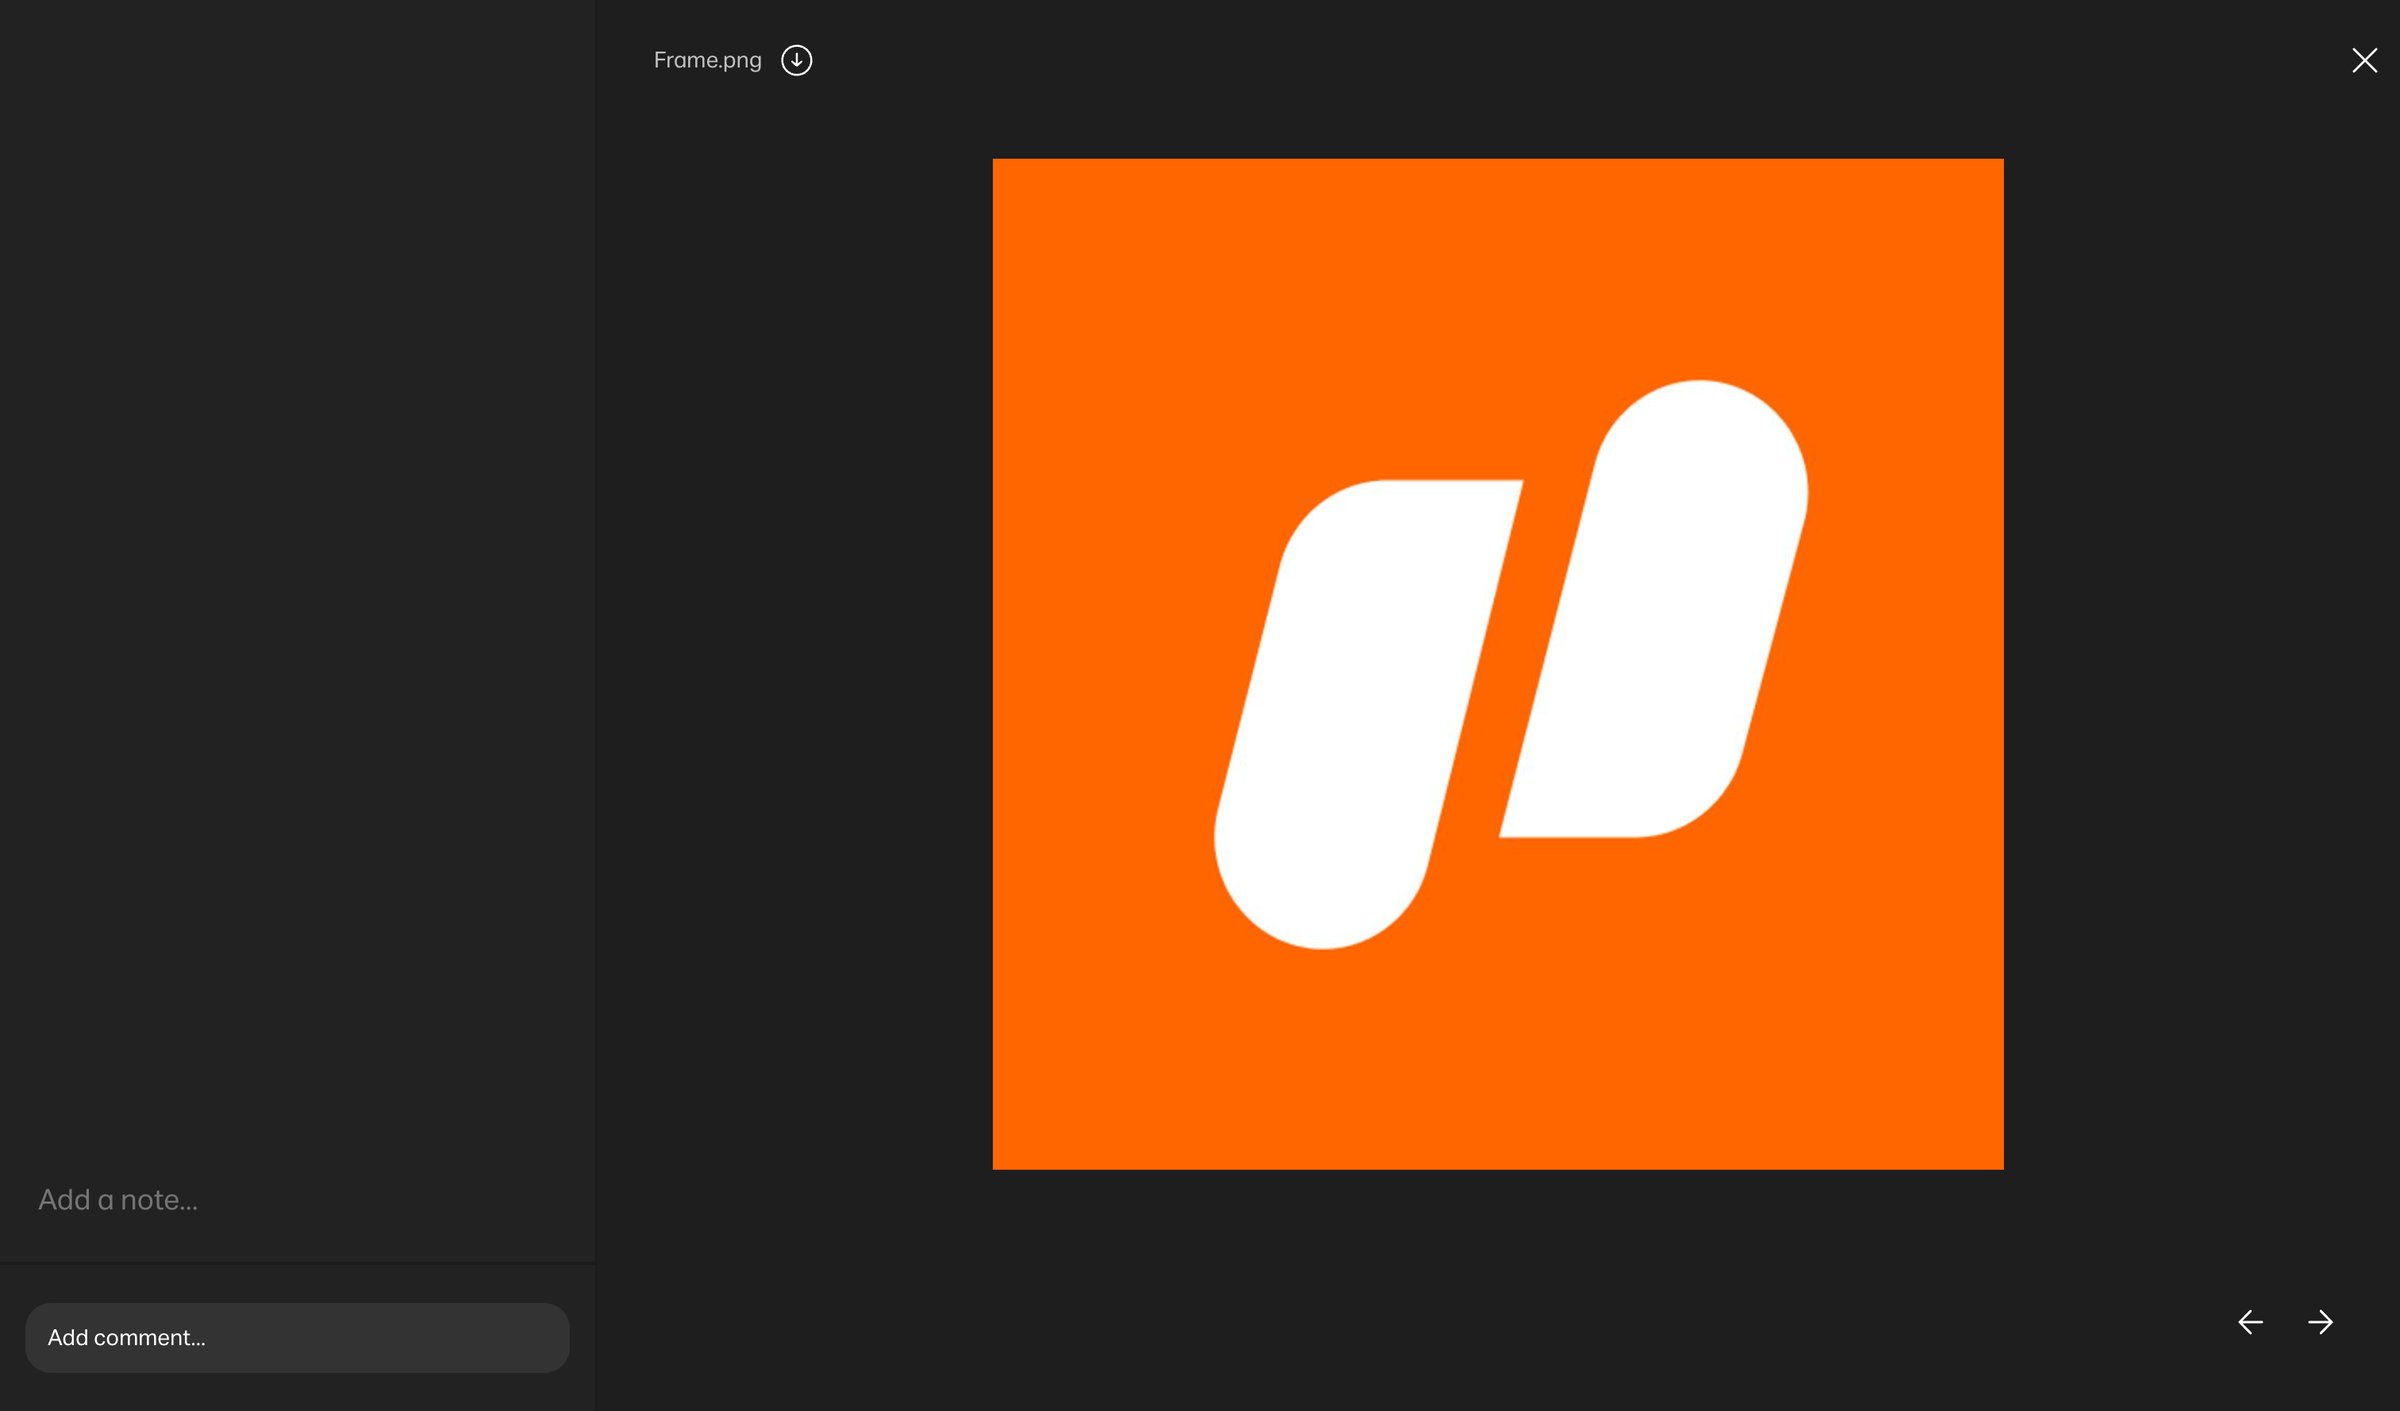
Task: Click the Frame.png file name
Action: tap(707, 60)
